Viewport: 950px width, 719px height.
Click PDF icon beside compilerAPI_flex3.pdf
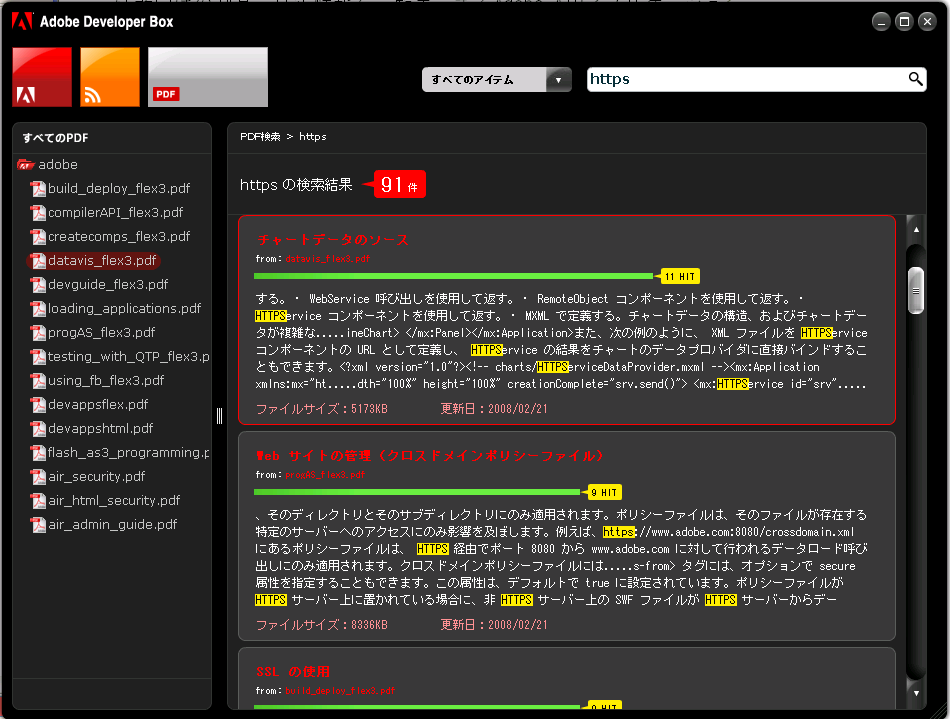click(x=38, y=213)
